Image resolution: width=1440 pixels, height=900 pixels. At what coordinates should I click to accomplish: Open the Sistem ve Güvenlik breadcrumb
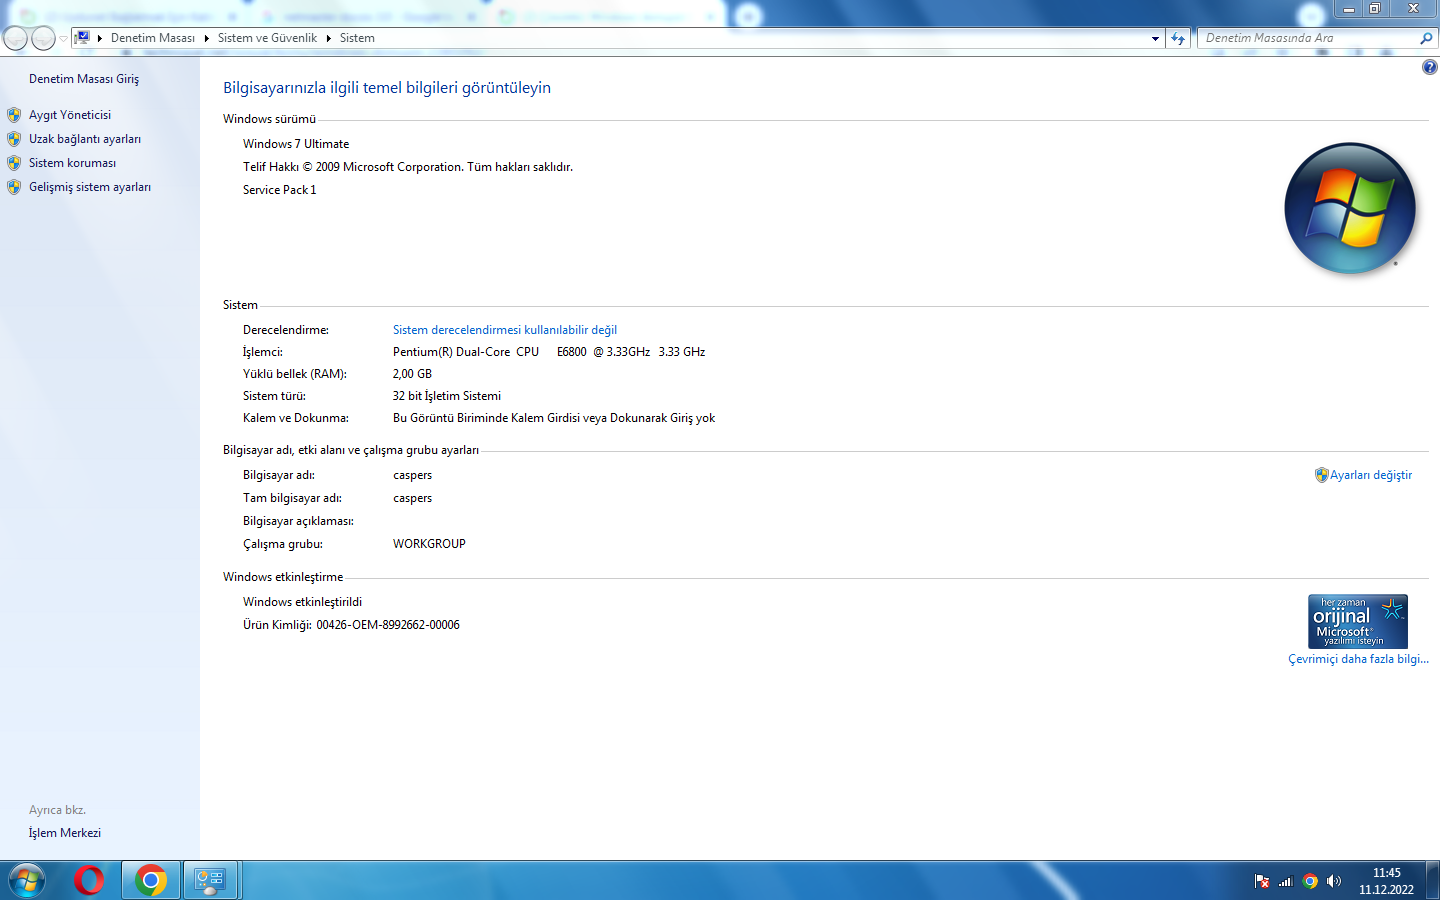click(267, 38)
